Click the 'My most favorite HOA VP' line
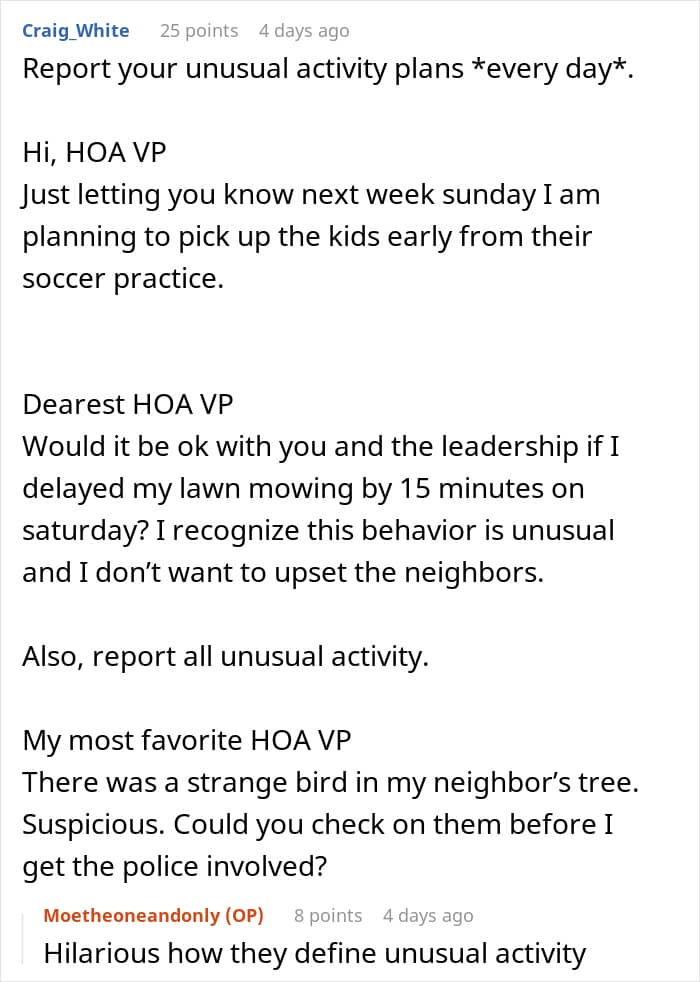Viewport: 700px width, 982px height. click(x=187, y=740)
